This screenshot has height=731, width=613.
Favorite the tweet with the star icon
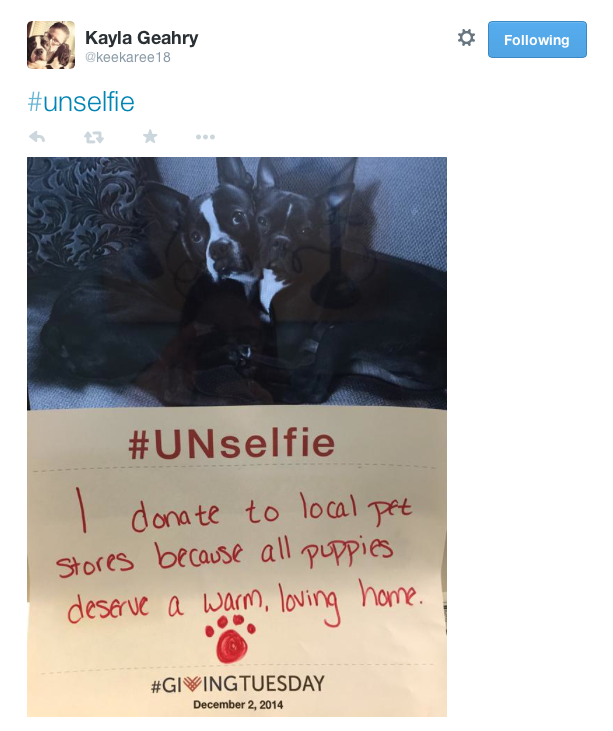[150, 137]
